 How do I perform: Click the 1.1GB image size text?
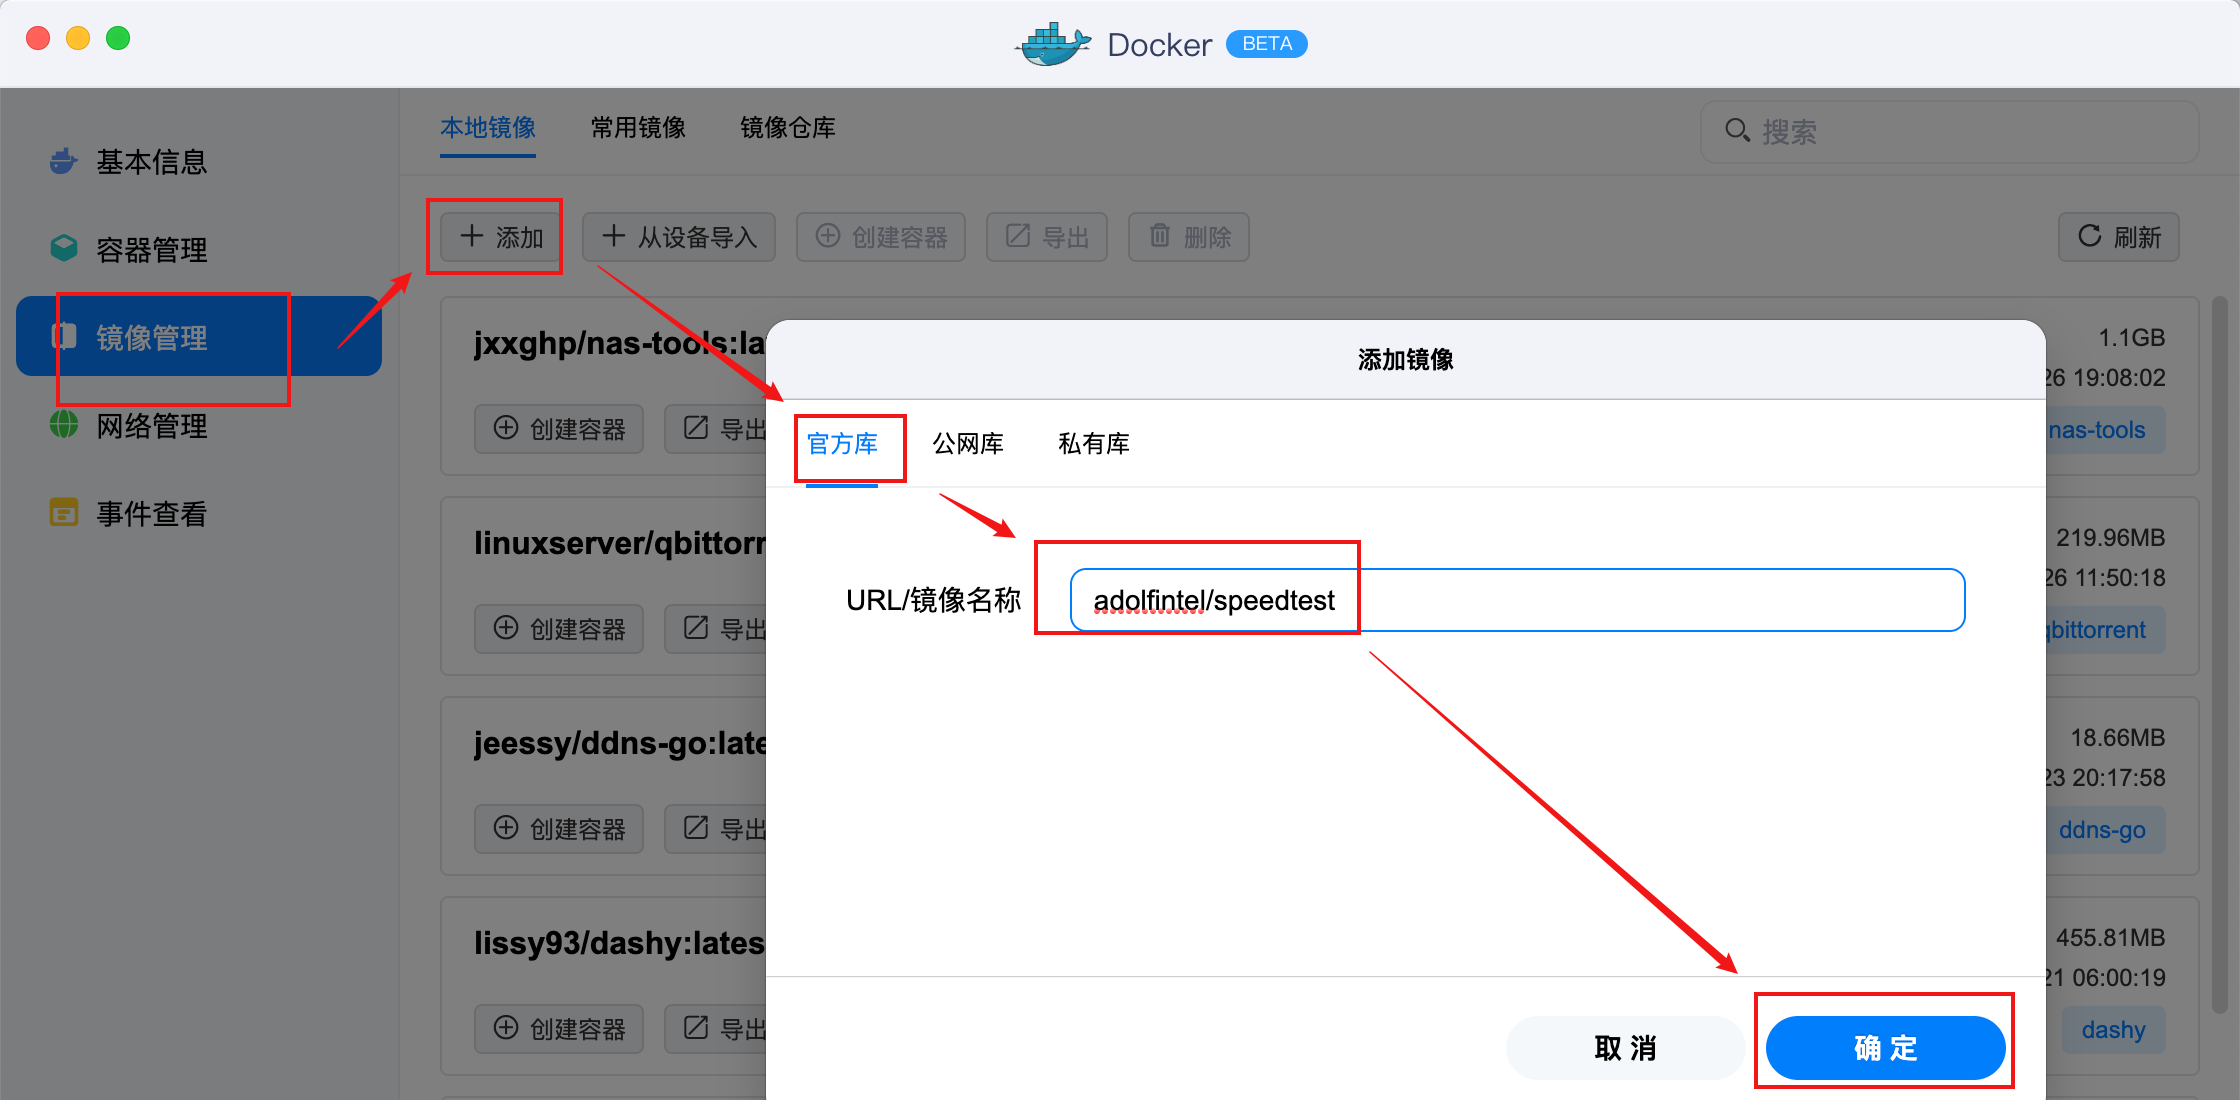pos(2131,338)
